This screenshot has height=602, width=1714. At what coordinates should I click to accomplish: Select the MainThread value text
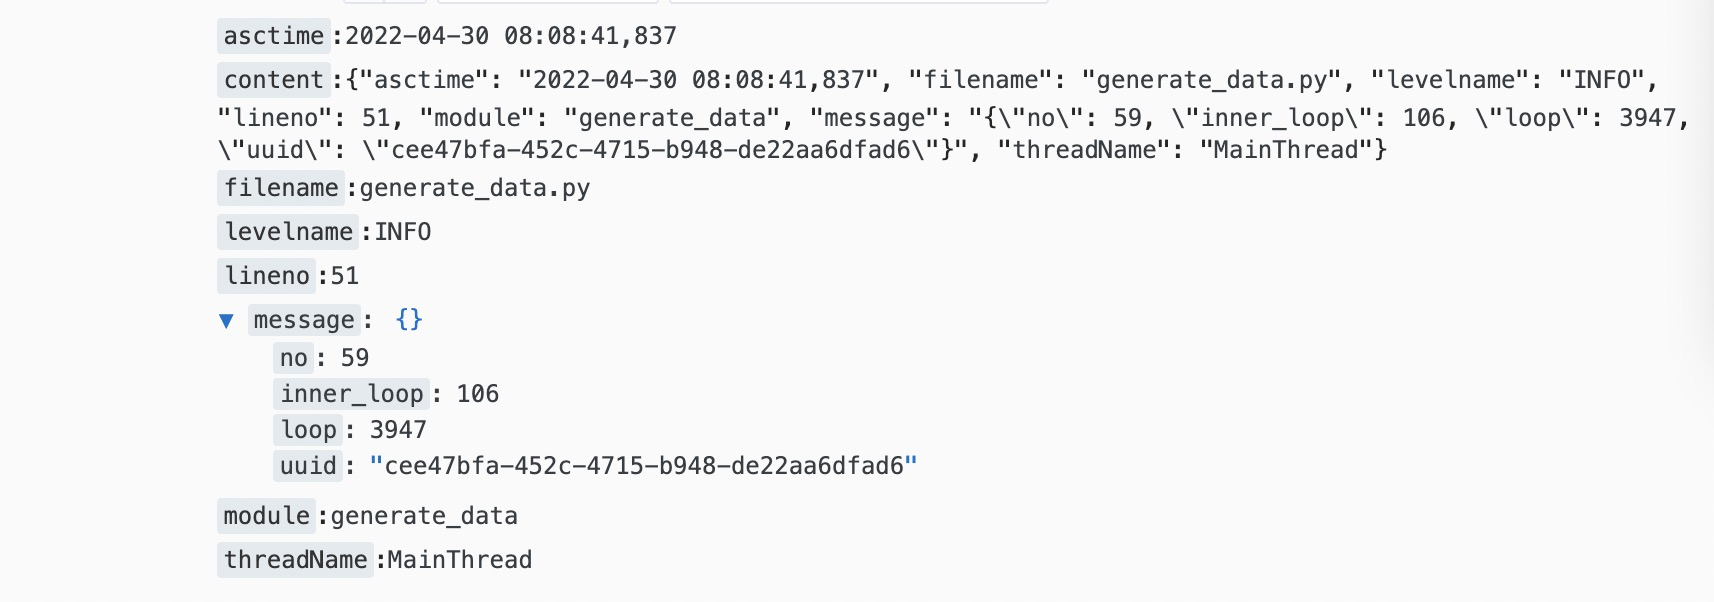click(460, 560)
